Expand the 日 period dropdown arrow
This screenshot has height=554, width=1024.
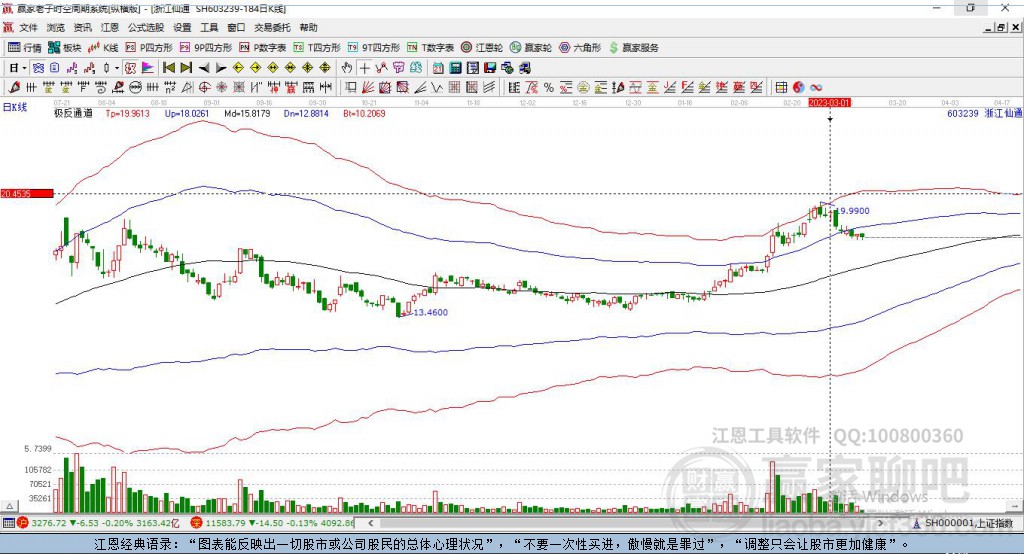tap(24, 68)
